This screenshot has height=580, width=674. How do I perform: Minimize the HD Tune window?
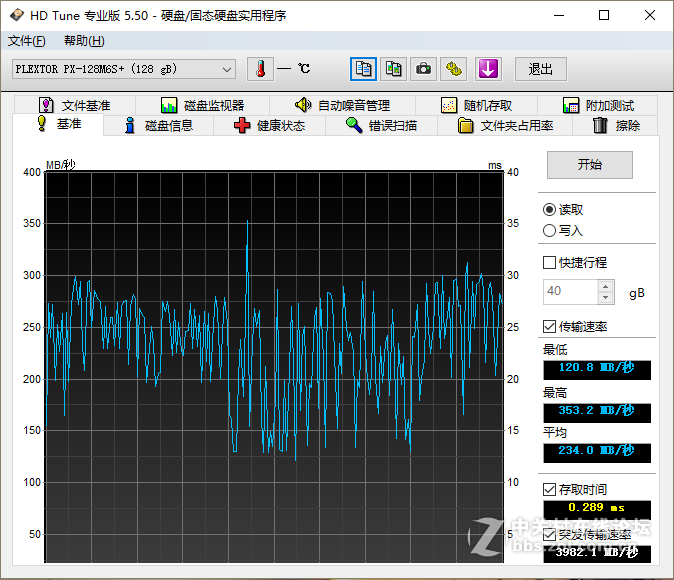(x=559, y=15)
